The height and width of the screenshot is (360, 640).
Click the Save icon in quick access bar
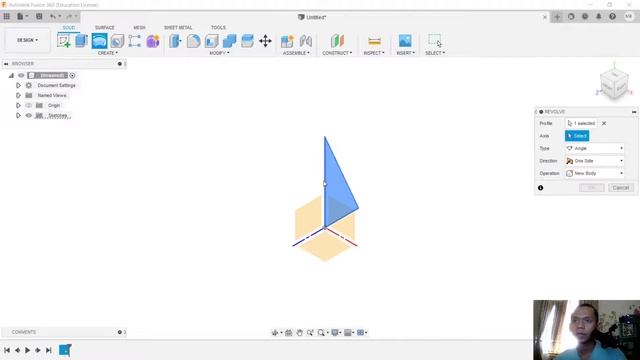point(39,16)
